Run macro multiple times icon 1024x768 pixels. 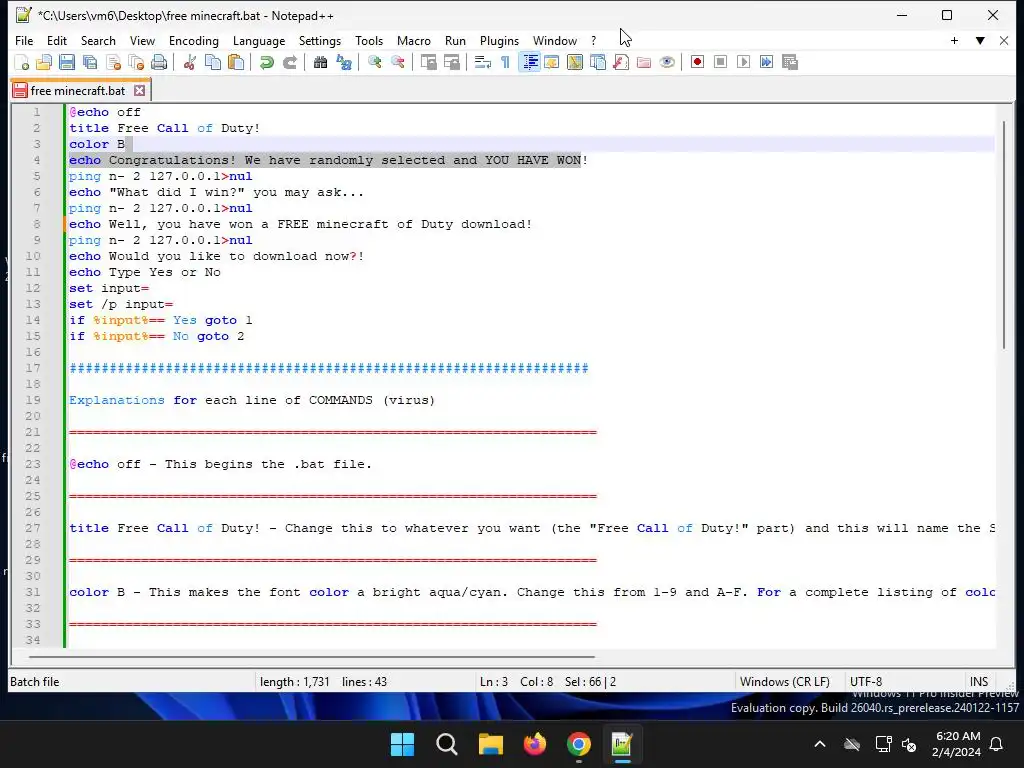766,62
